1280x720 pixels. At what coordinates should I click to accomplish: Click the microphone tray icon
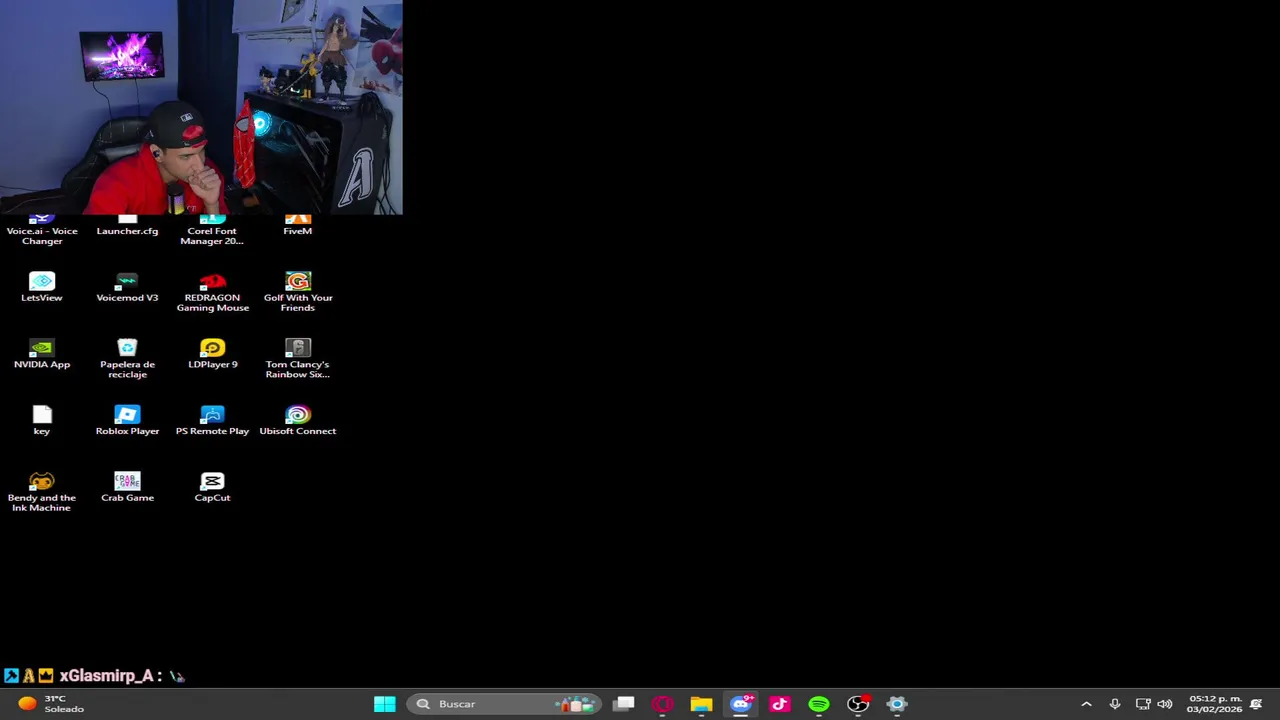pyautogui.click(x=1115, y=704)
